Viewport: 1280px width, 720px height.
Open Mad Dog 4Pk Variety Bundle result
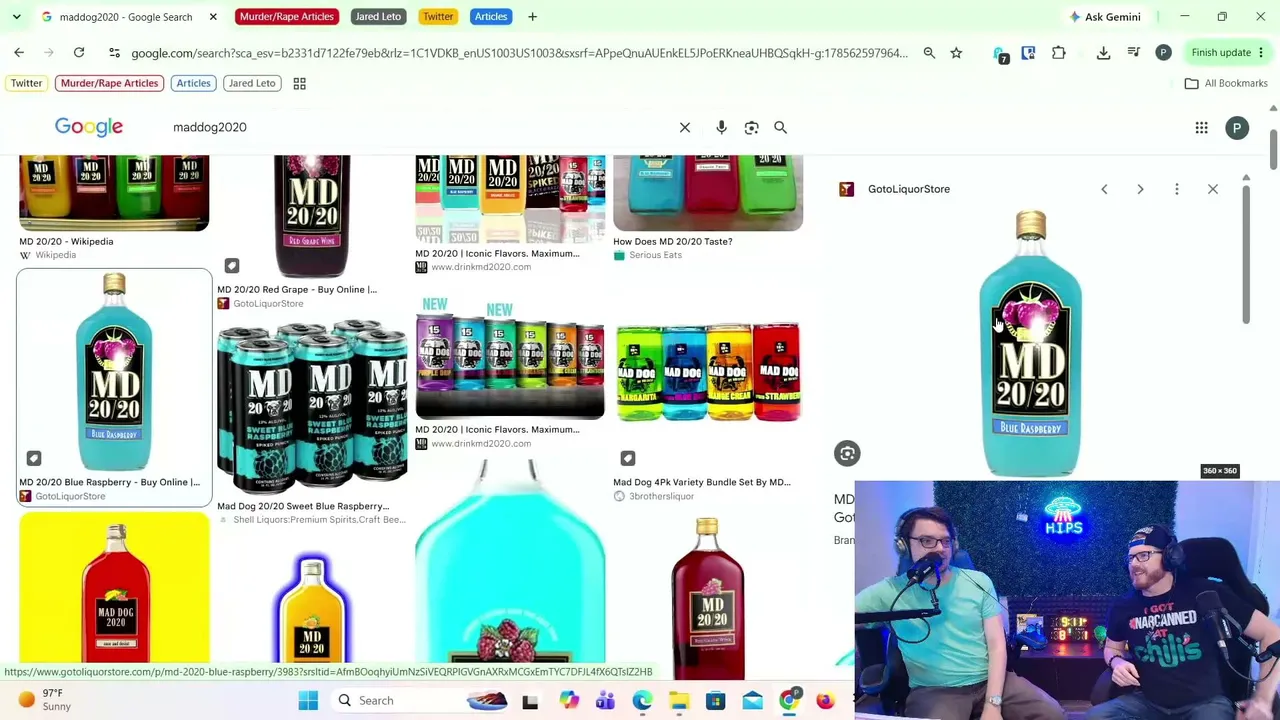tap(702, 482)
